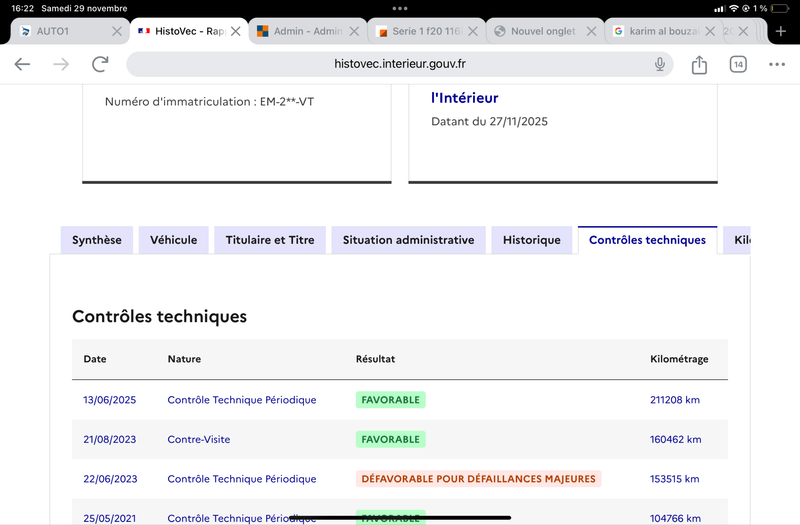Click the DÉFAVORABLE POUR DÉFAILLANCES MAJEURES badge
800x525 pixels.
click(x=478, y=479)
